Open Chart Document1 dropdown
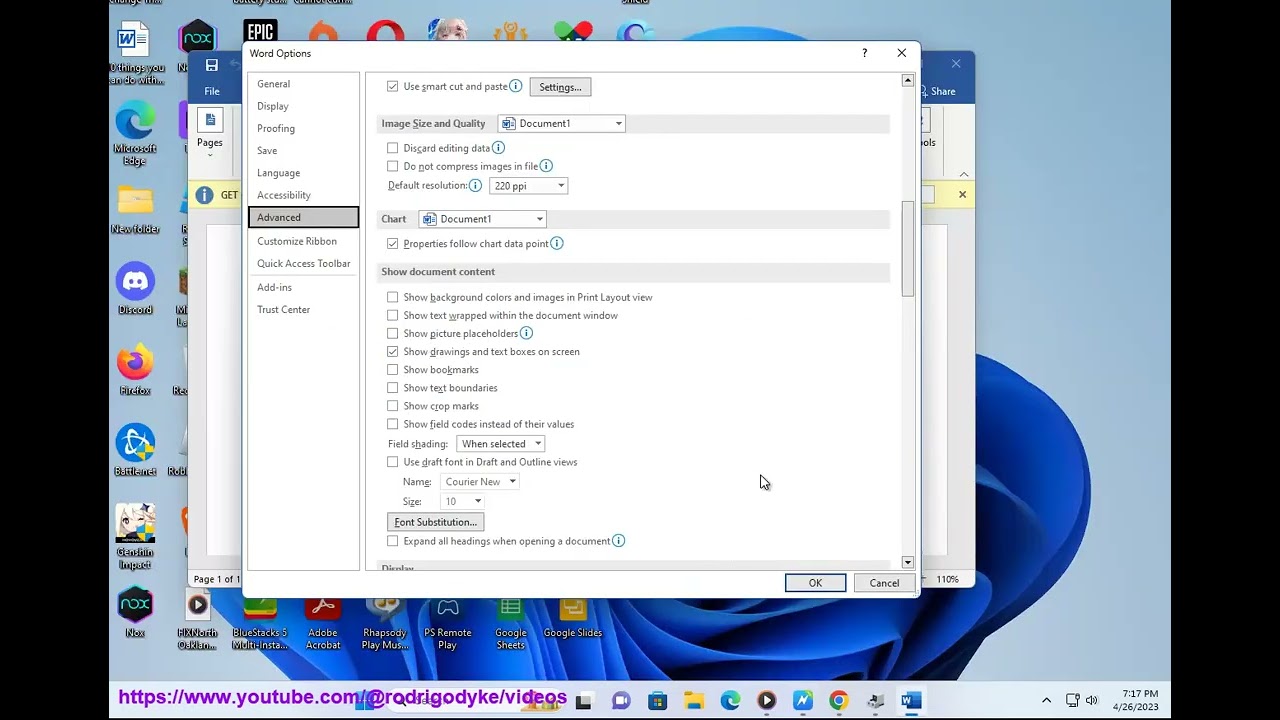Viewport: 1280px width, 720px height. pyautogui.click(x=482, y=219)
